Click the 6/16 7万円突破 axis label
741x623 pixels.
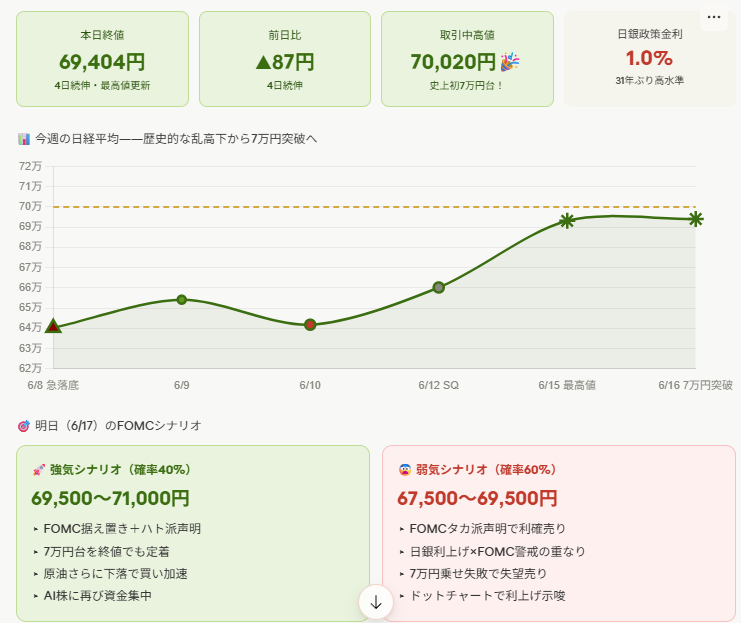coord(696,385)
